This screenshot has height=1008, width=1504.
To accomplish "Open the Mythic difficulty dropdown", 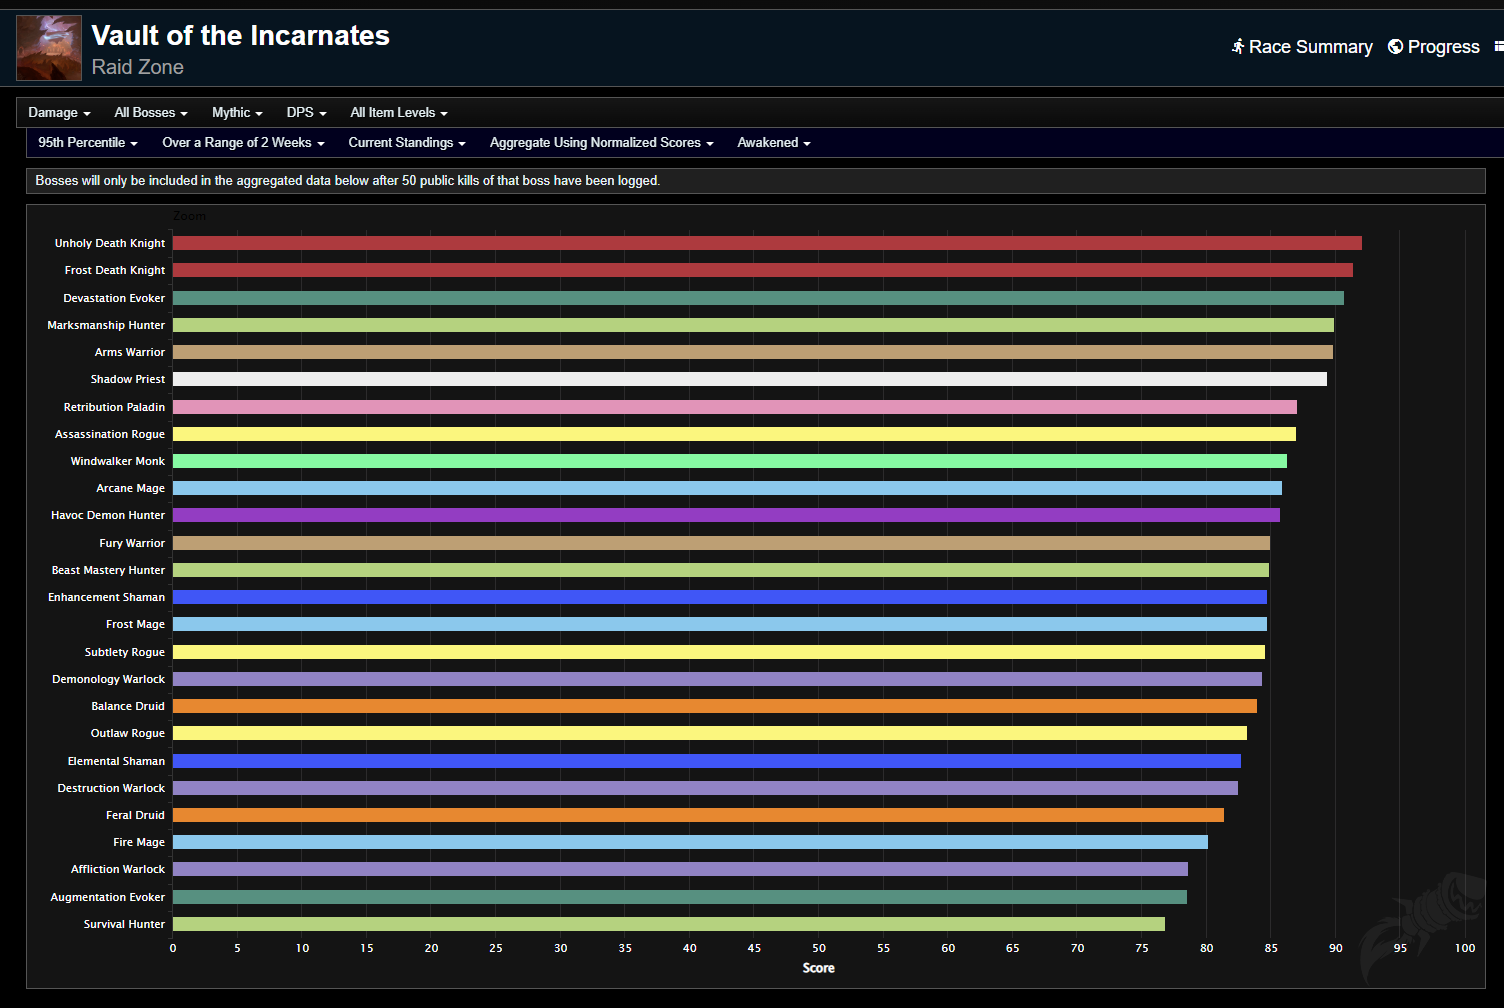I will [x=237, y=113].
